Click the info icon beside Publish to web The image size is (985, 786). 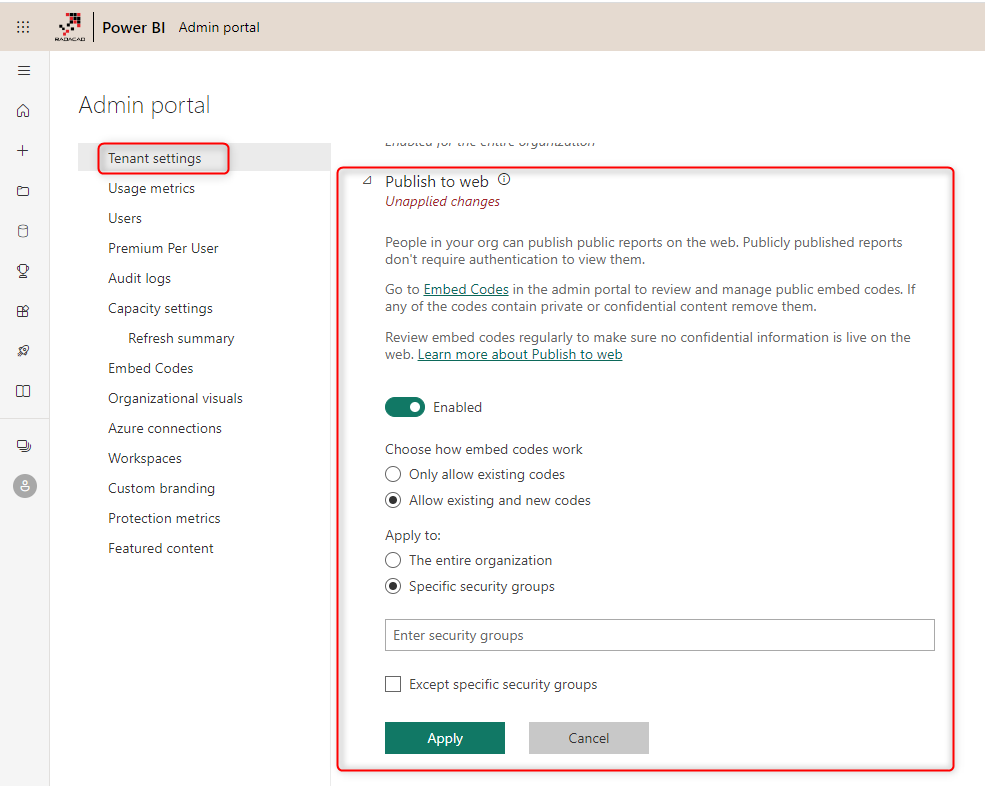tap(504, 180)
